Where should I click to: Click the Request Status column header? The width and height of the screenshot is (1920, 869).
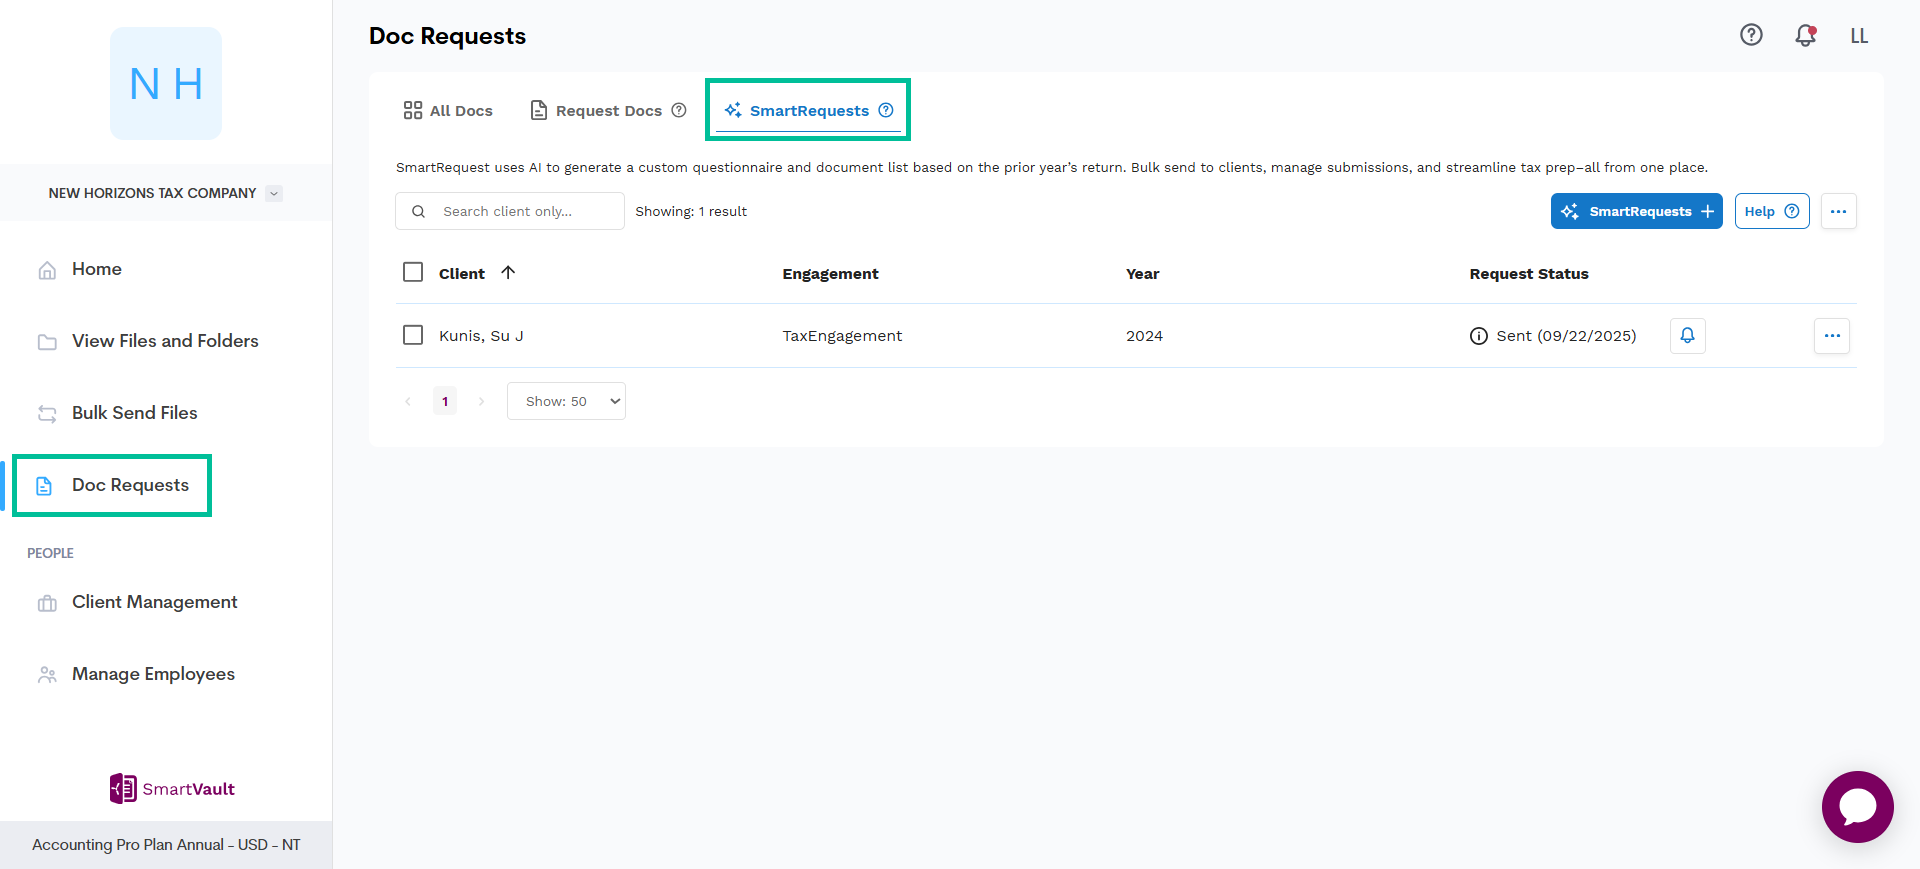tap(1529, 274)
